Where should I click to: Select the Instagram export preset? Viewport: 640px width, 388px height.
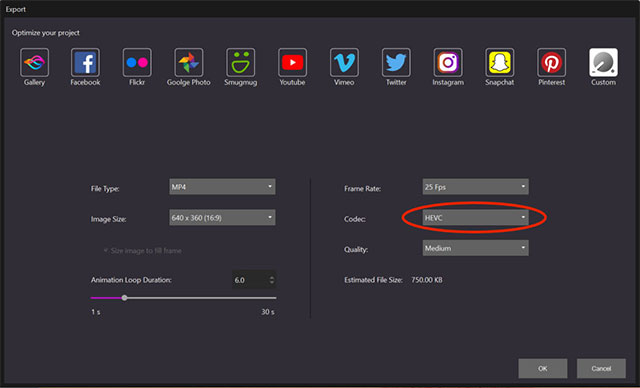coord(448,62)
